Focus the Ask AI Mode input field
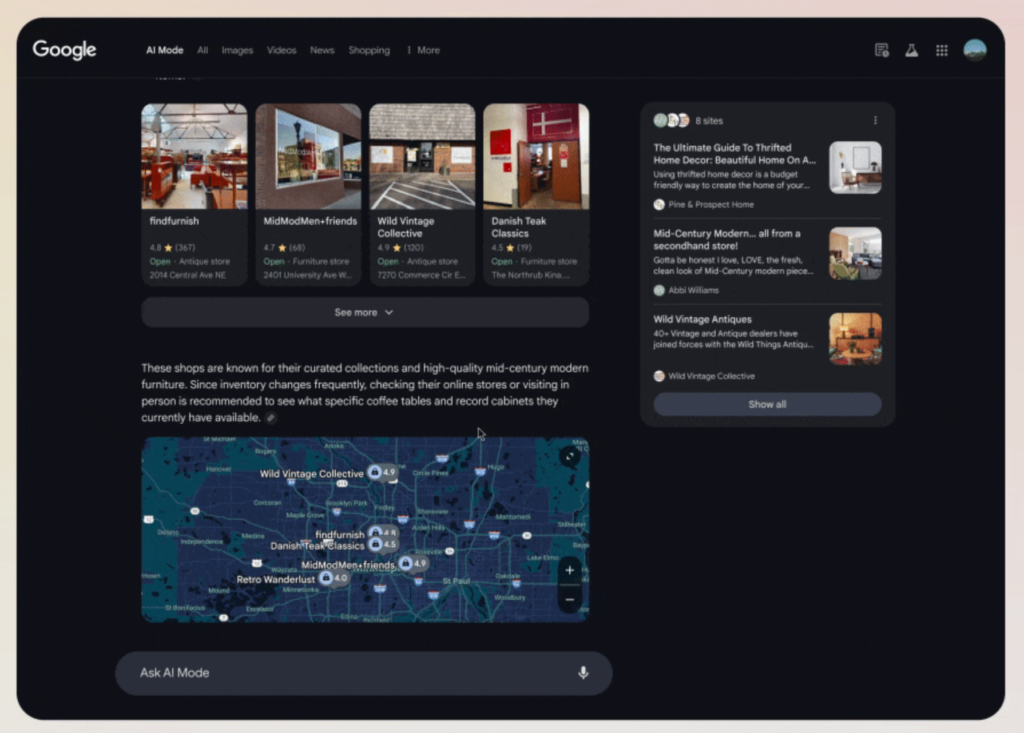Screen dimensions: 1024x733 click(364, 673)
